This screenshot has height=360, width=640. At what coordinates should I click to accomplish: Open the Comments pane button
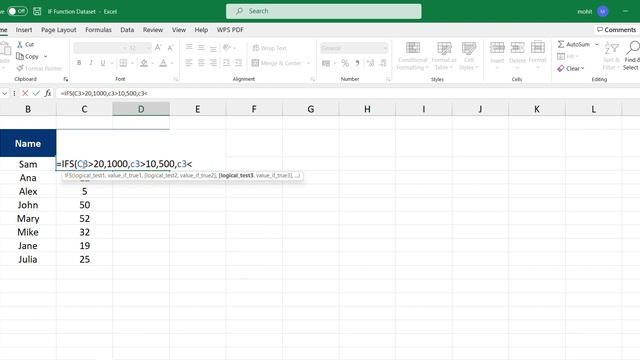pyautogui.click(x=616, y=30)
